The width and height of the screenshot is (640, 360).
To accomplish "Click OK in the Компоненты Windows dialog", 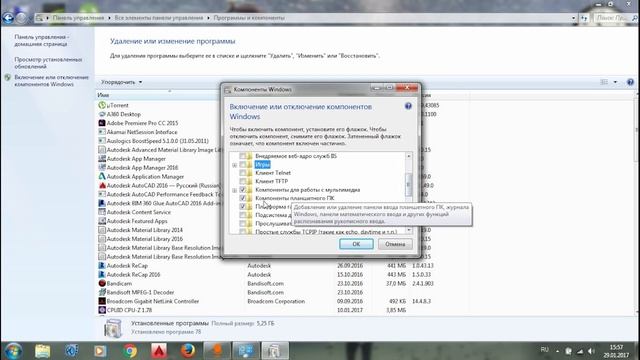I will click(x=356, y=244).
